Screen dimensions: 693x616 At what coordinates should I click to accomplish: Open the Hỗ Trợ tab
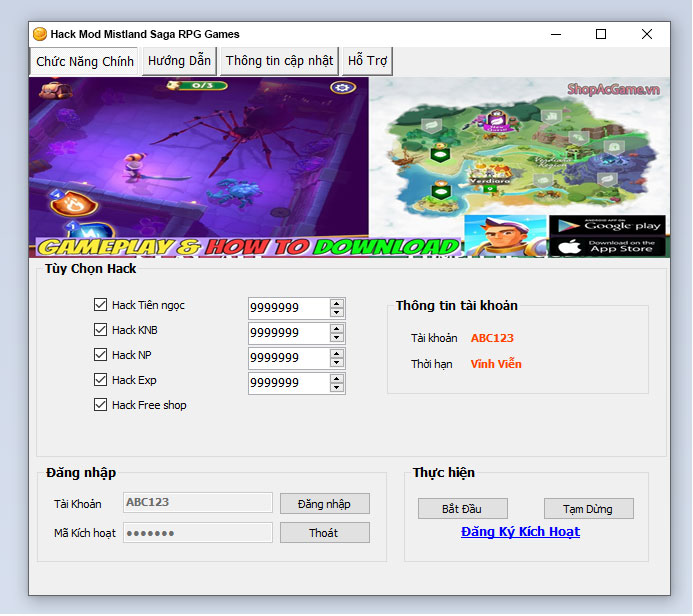[367, 61]
